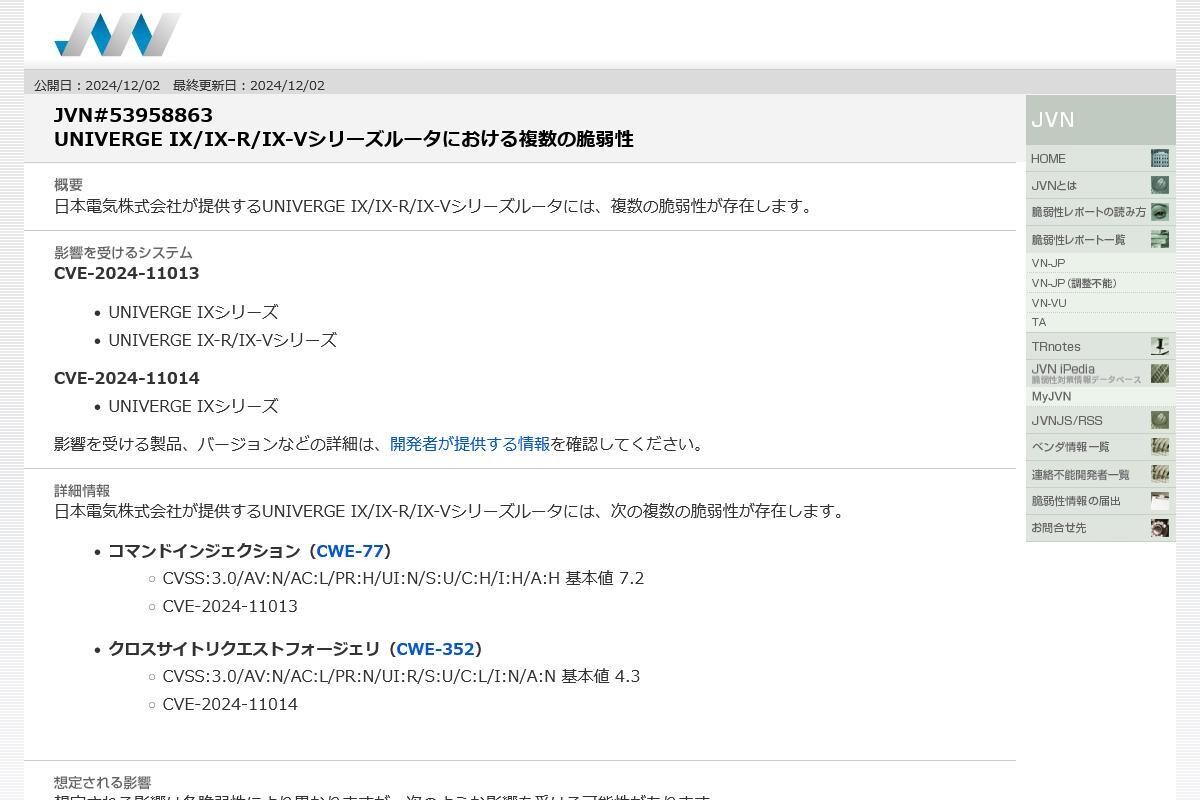Click the icon beside JVNJS/RSS
Viewport: 1200px width, 800px height.
[x=1160, y=420]
